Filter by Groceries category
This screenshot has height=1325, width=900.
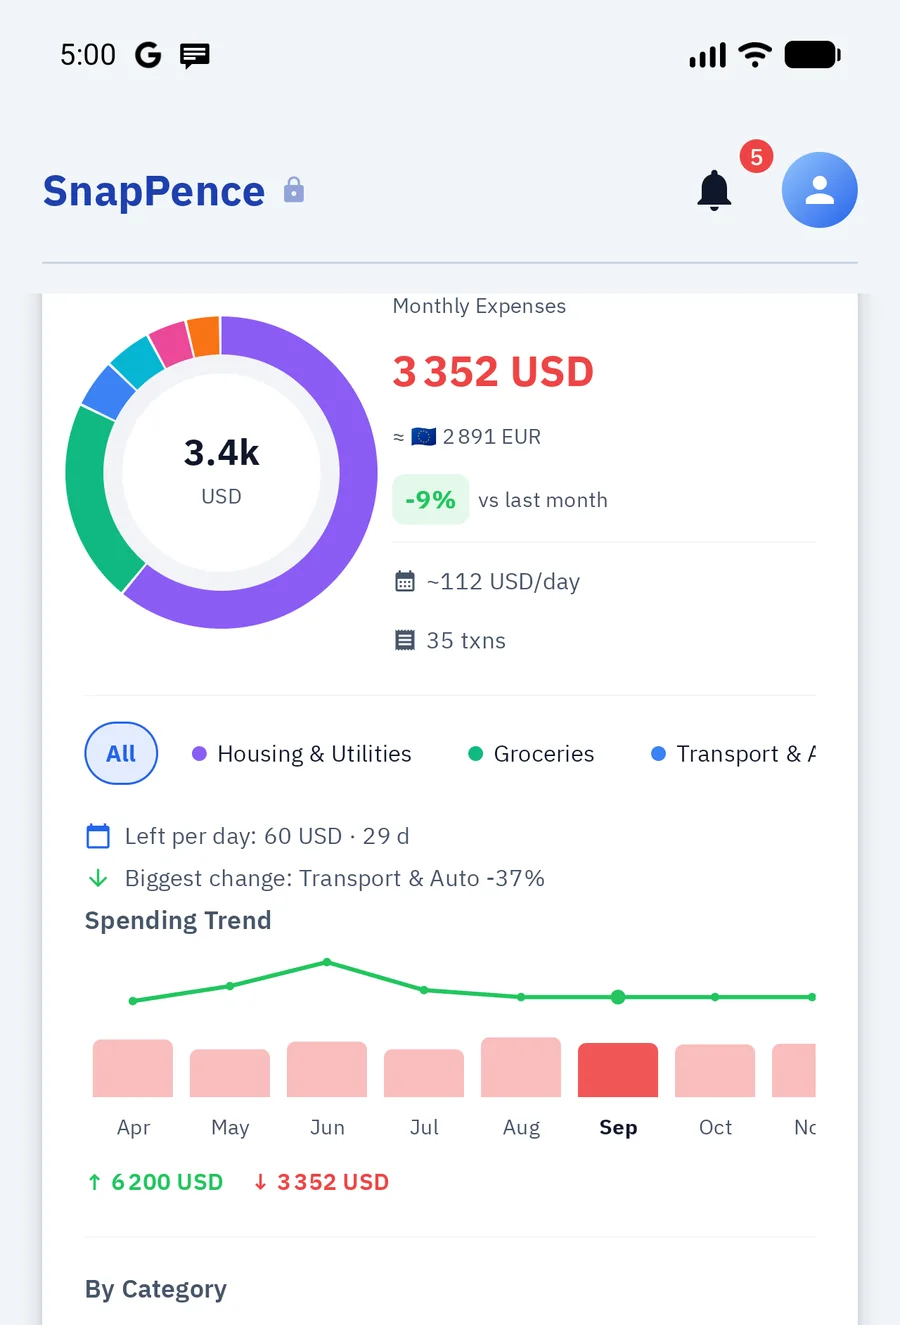pos(531,754)
